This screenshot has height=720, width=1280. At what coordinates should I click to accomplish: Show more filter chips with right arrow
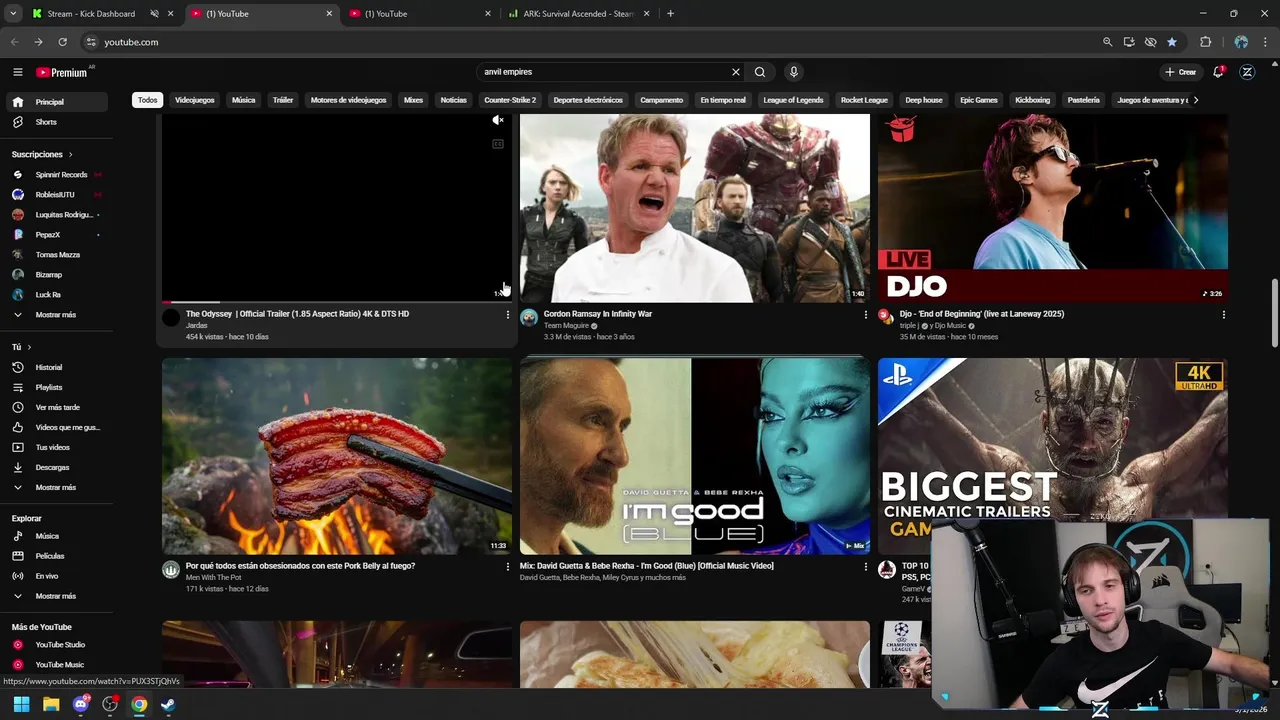coord(1195,100)
